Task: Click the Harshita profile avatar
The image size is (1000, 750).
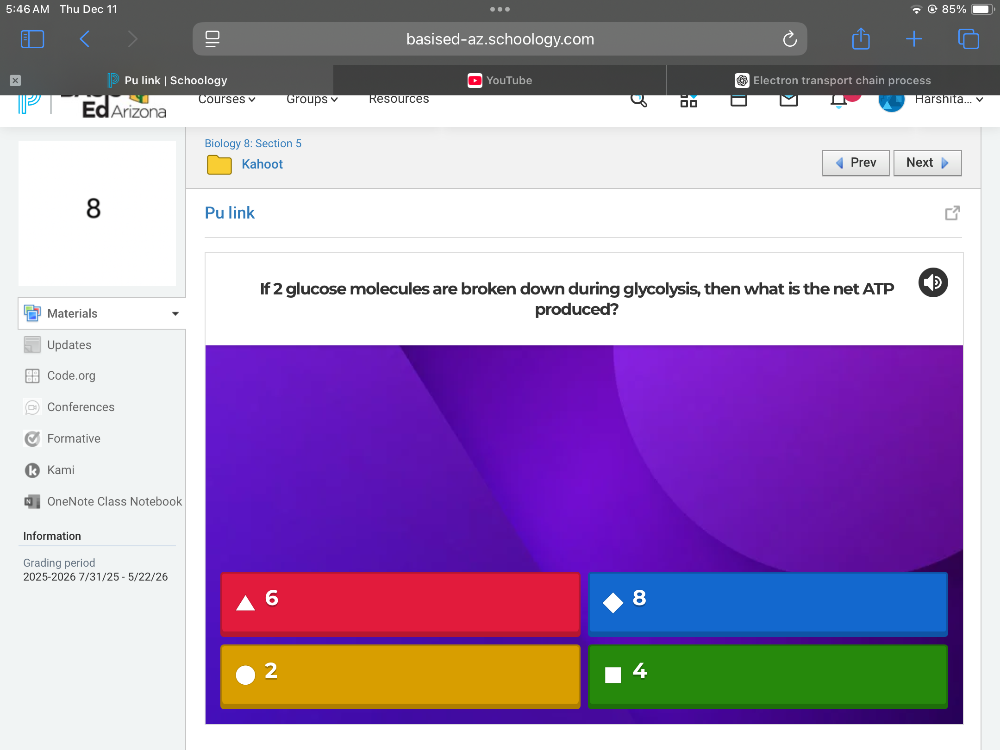Action: coord(890,99)
